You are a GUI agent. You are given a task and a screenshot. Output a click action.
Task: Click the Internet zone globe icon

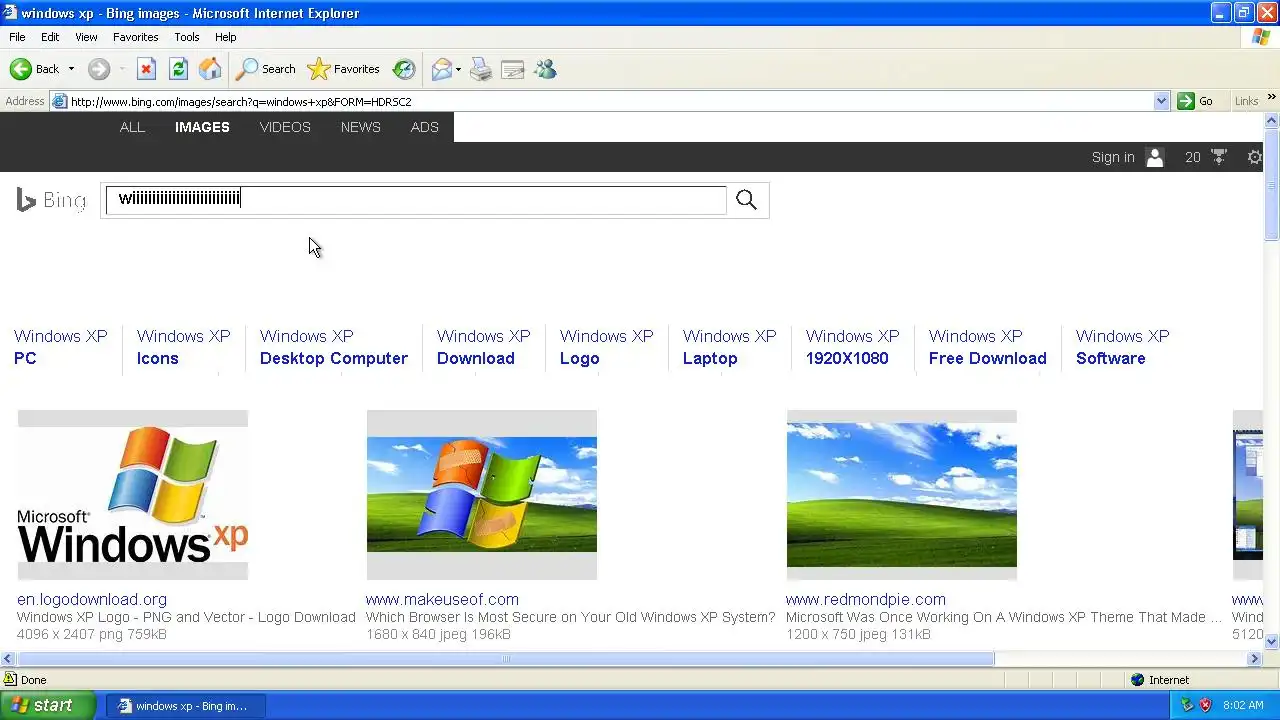click(1137, 680)
